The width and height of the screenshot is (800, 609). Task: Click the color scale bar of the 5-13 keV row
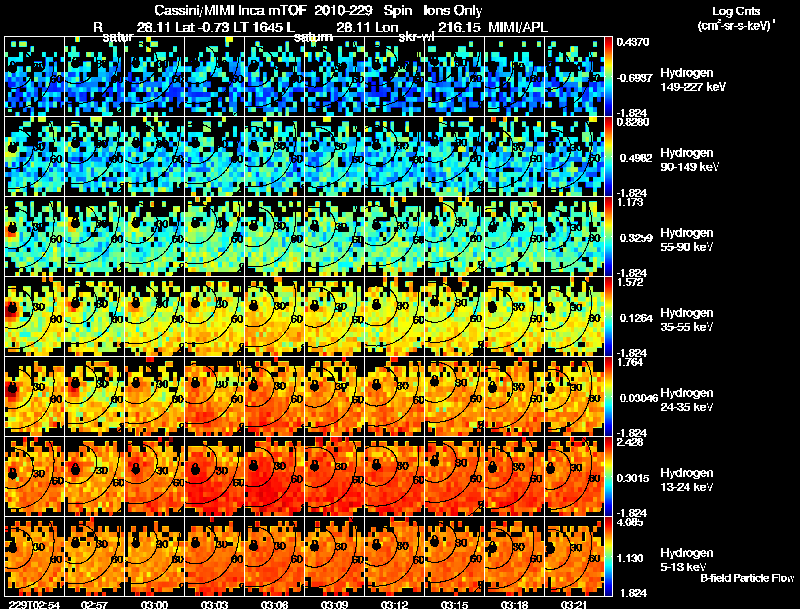pos(608,557)
